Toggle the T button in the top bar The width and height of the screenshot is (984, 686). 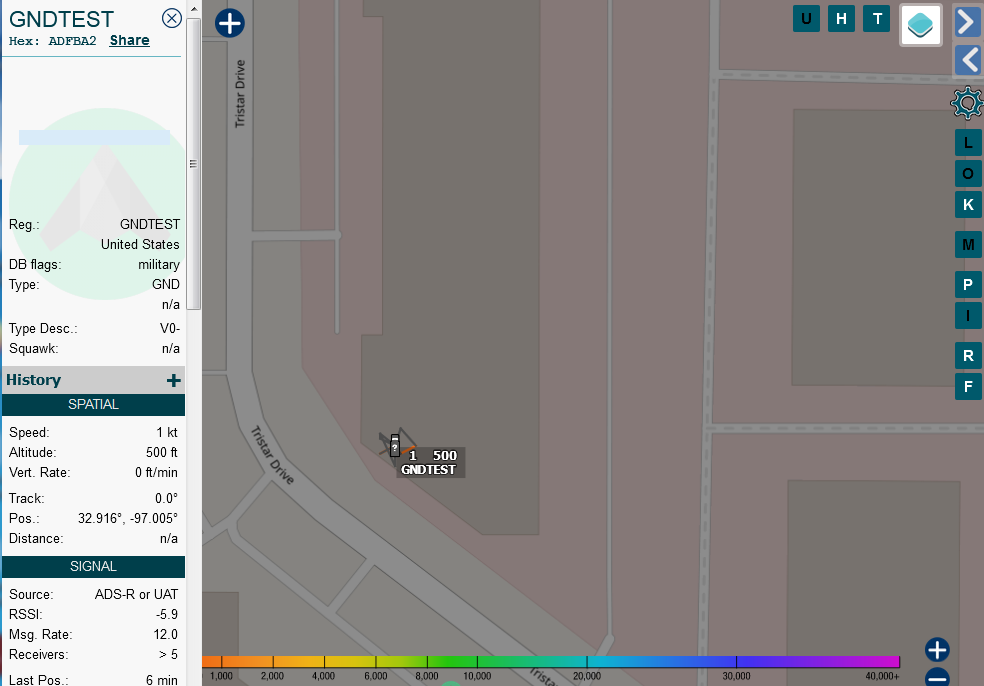point(877,19)
